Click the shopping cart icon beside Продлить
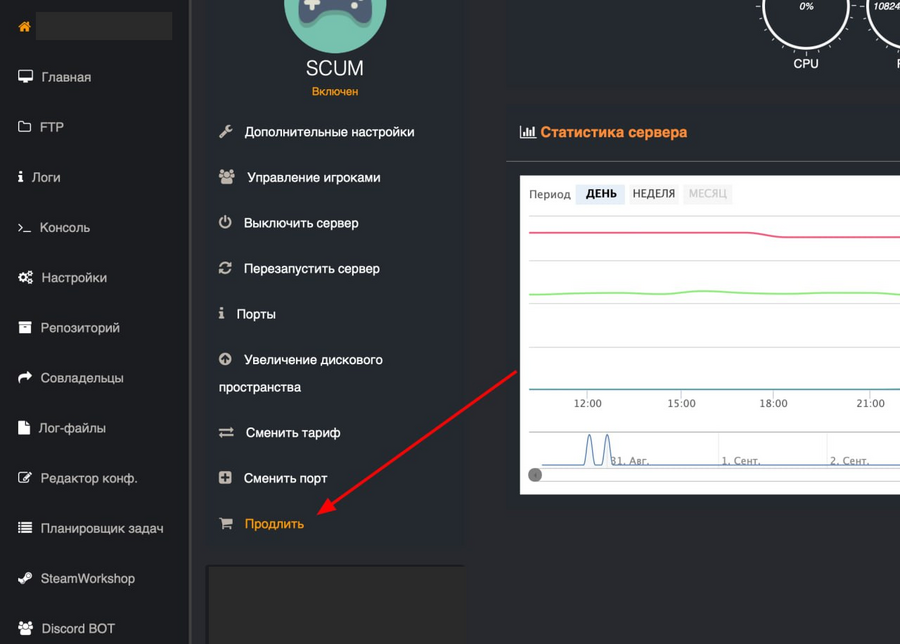This screenshot has height=644, width=900. coord(226,523)
